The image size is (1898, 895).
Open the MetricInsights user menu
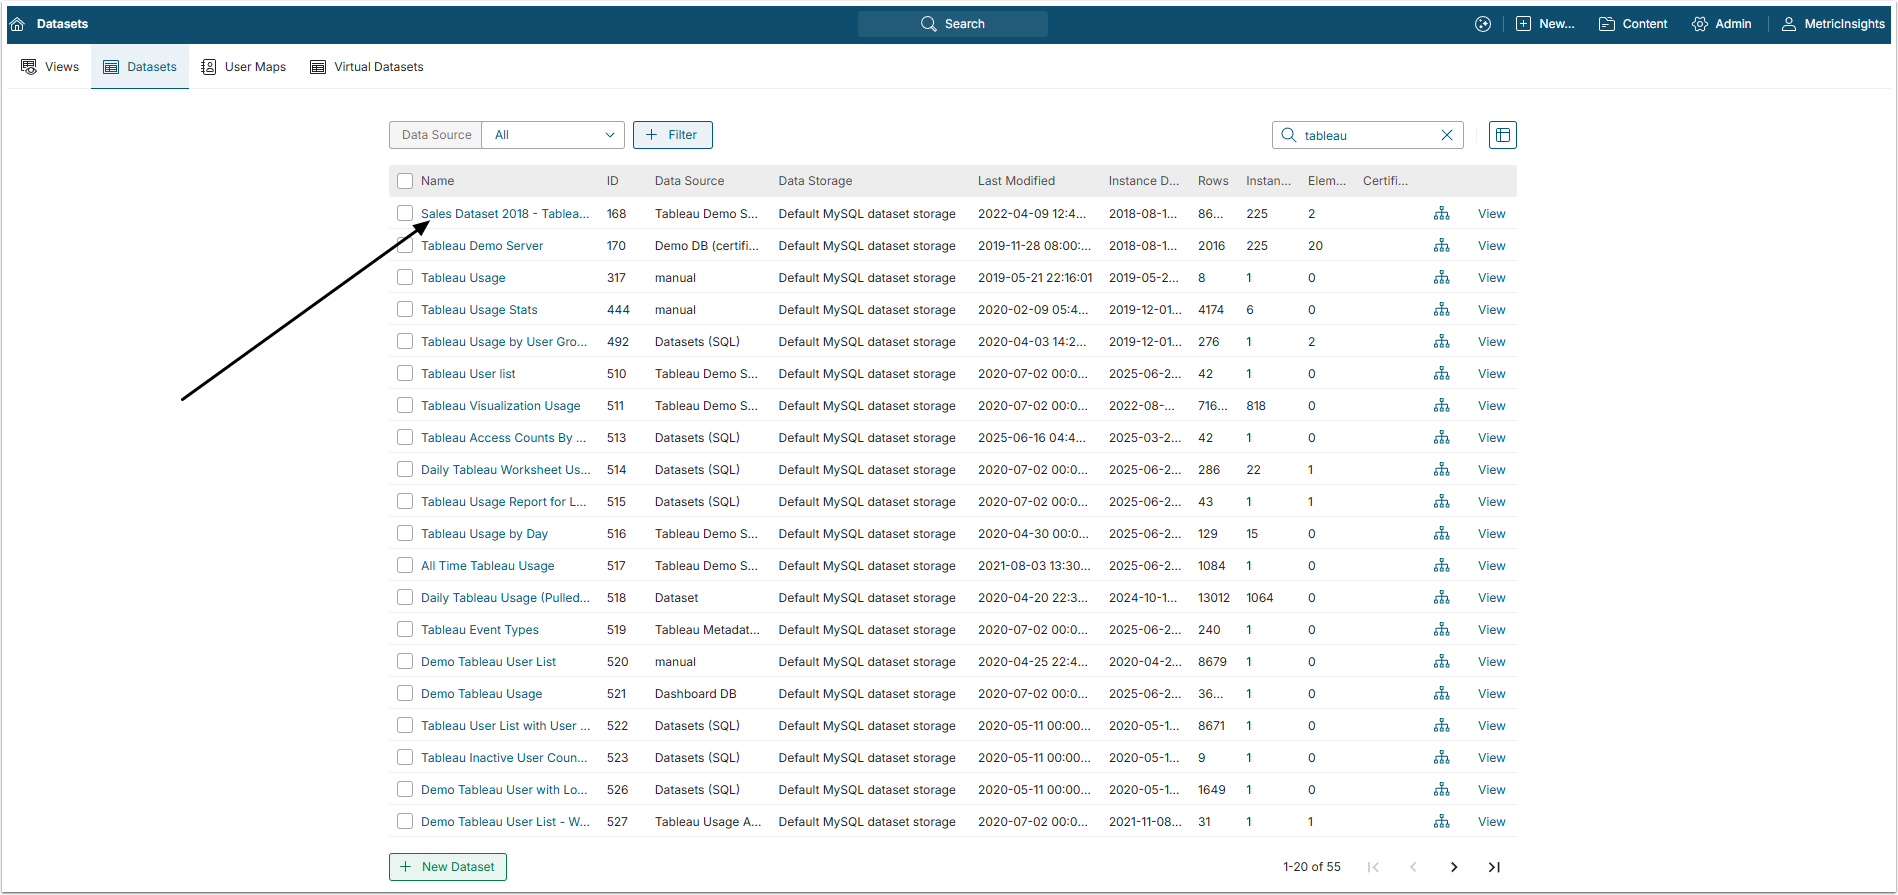pyautogui.click(x=1833, y=24)
